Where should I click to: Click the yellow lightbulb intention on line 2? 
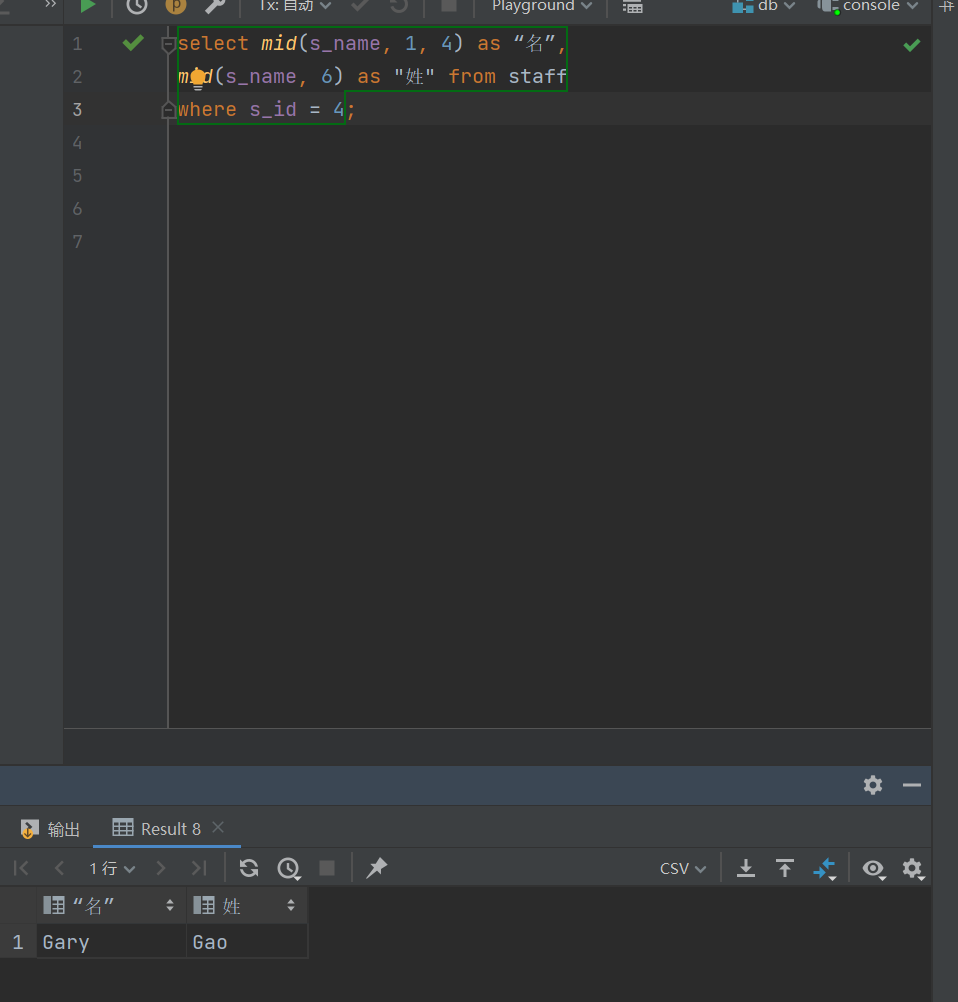198,78
